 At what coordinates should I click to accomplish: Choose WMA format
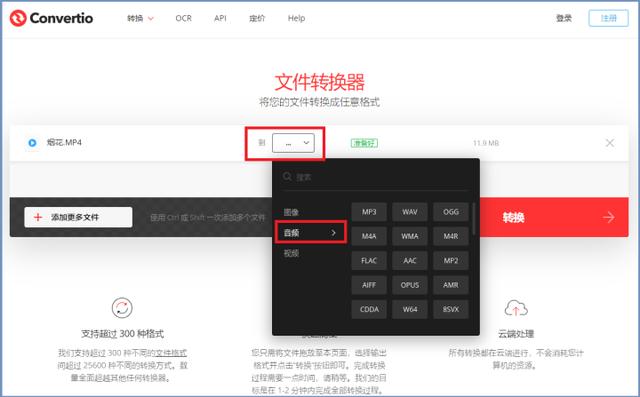click(x=410, y=236)
